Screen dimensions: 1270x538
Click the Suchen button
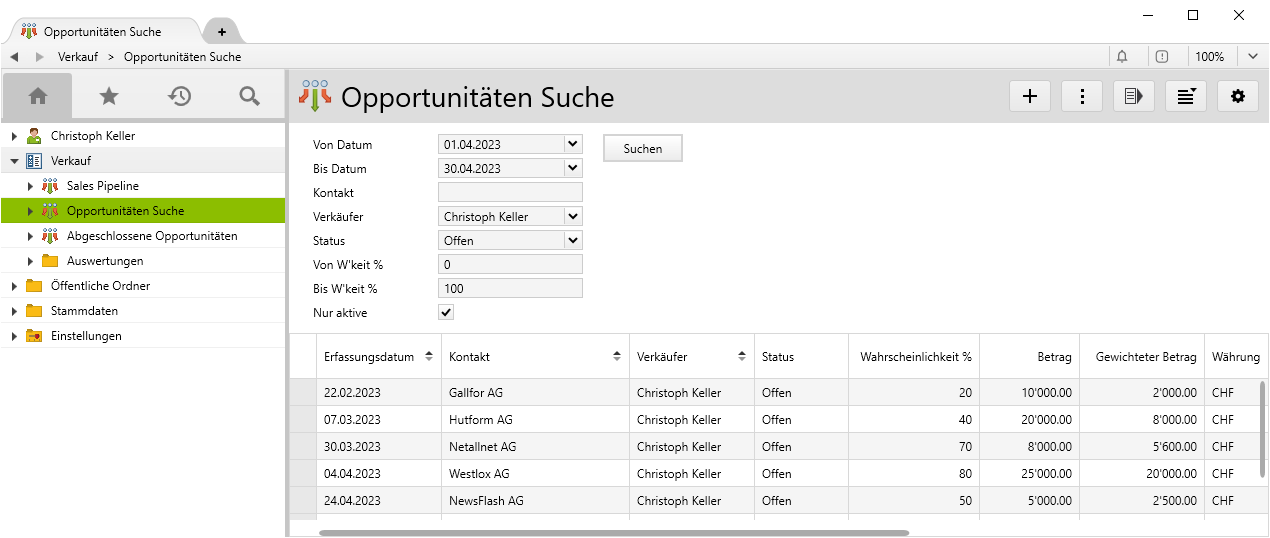pos(642,148)
